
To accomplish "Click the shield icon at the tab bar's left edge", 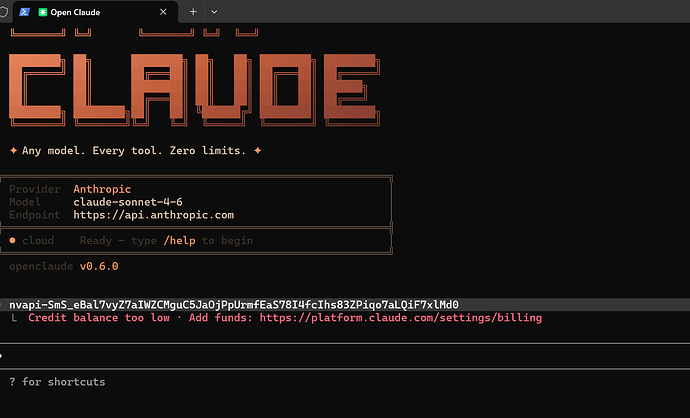I will (x=4, y=12).
